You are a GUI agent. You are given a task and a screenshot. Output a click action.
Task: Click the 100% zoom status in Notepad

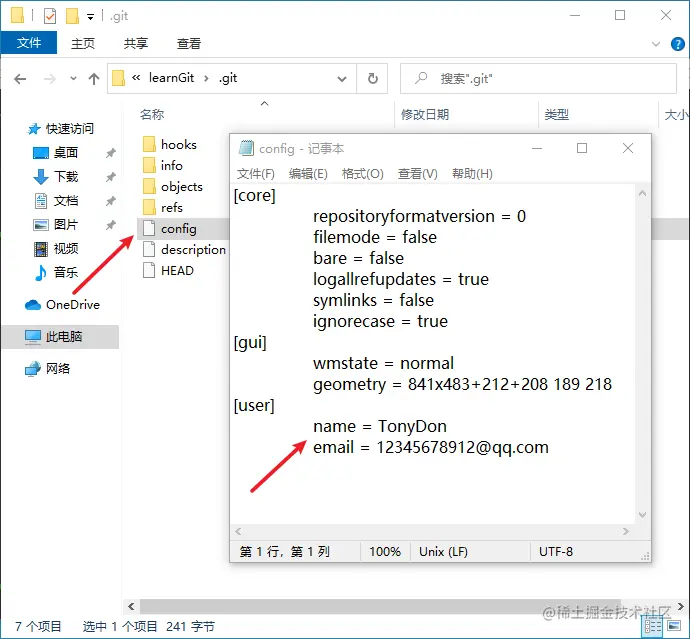pos(385,551)
